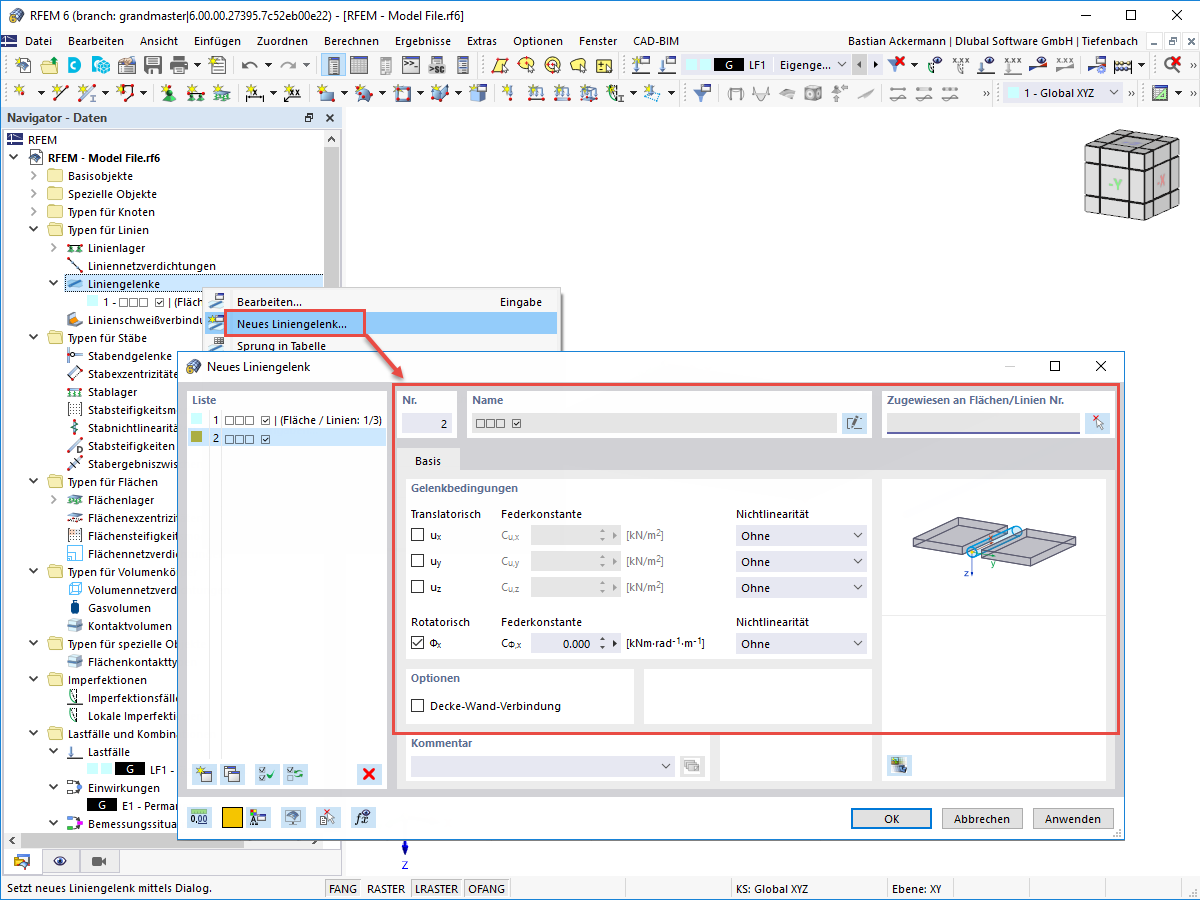
Task: Click the yellow color swatch at dialog bottom
Action: pyautogui.click(x=232, y=817)
